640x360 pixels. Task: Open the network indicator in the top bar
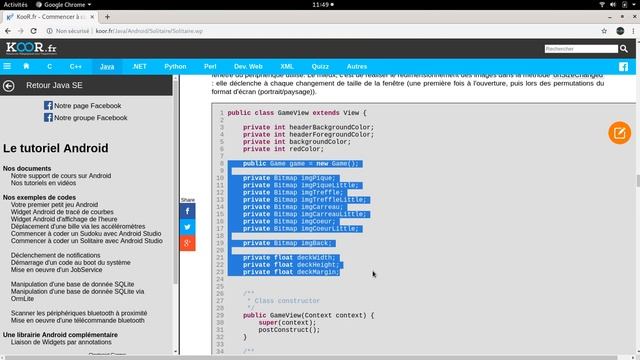pos(602,4)
